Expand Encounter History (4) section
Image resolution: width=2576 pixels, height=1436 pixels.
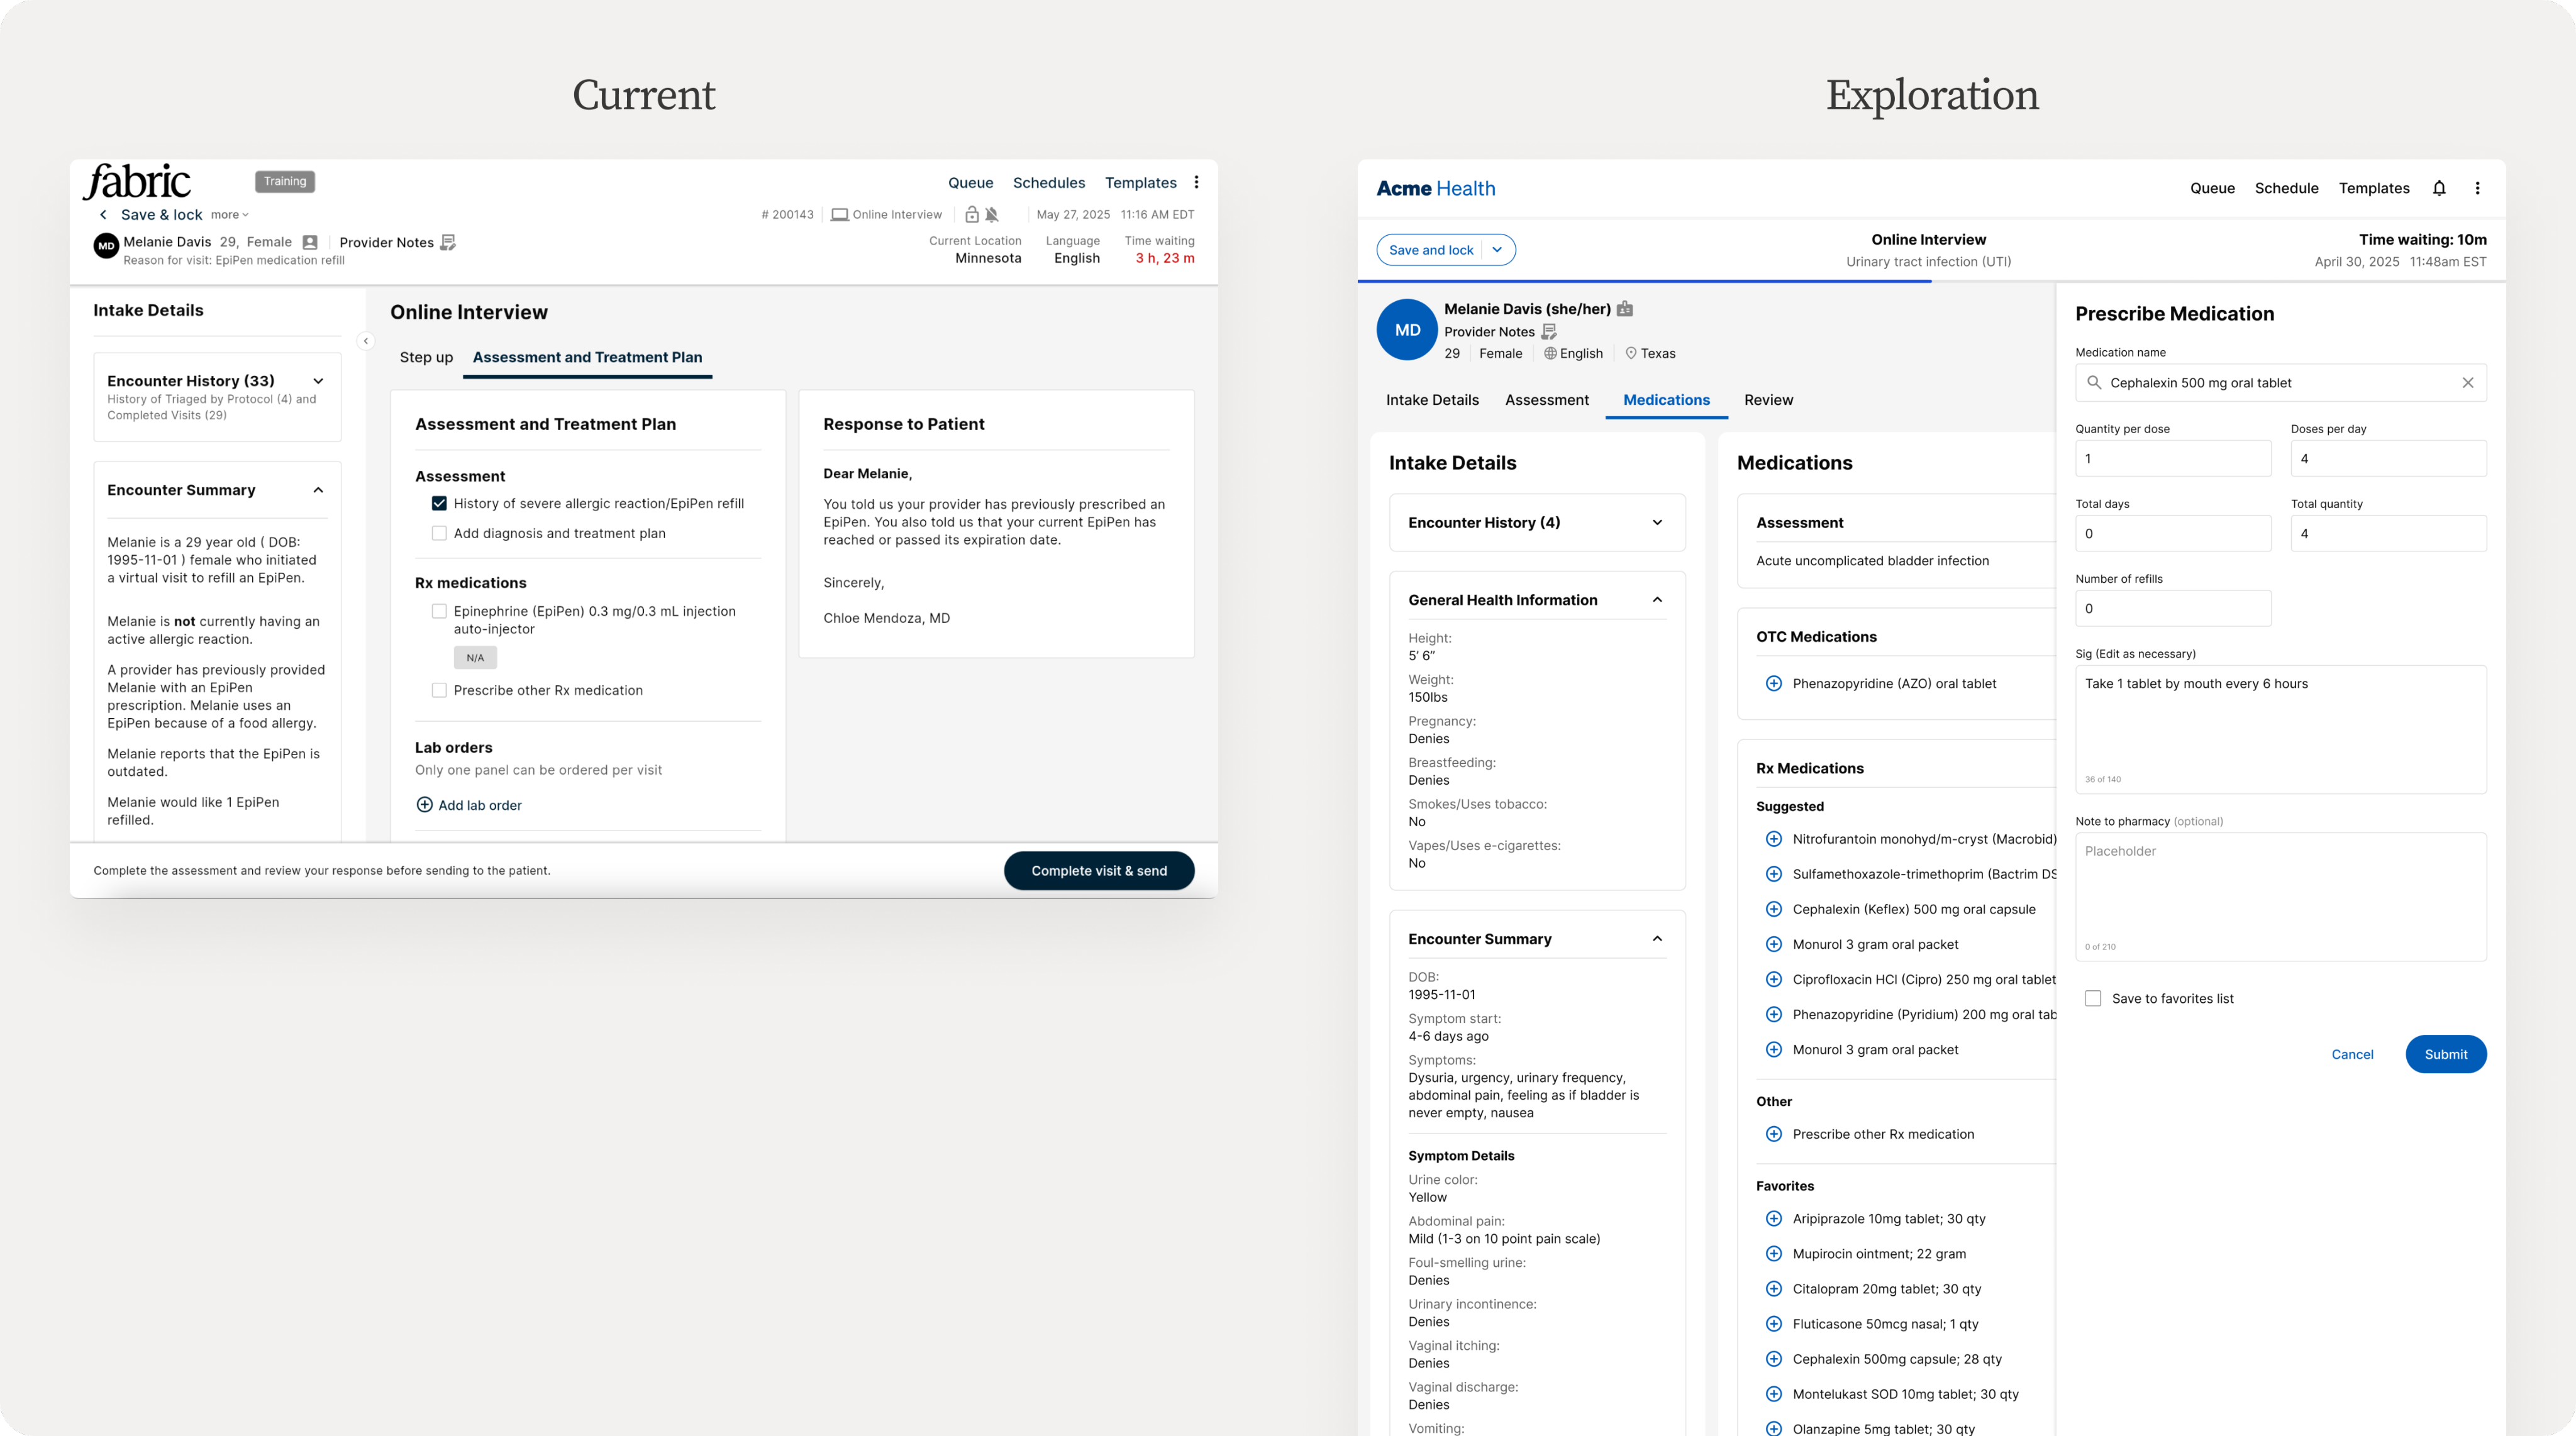point(1657,523)
